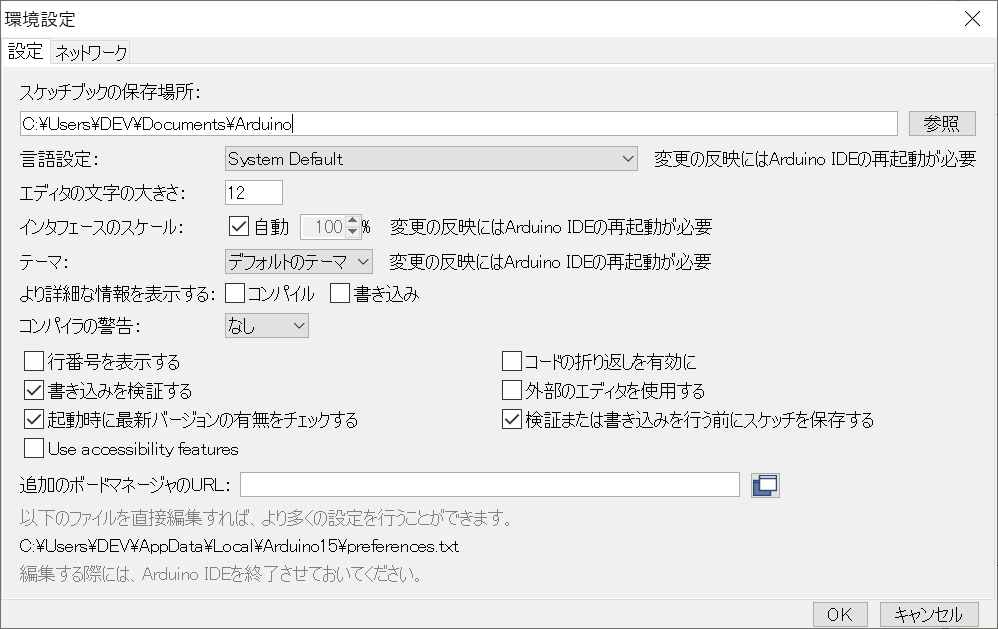Screen dimensions: 998x629
Task: Select the 設定 tab
Action: pyautogui.click(x=25, y=51)
